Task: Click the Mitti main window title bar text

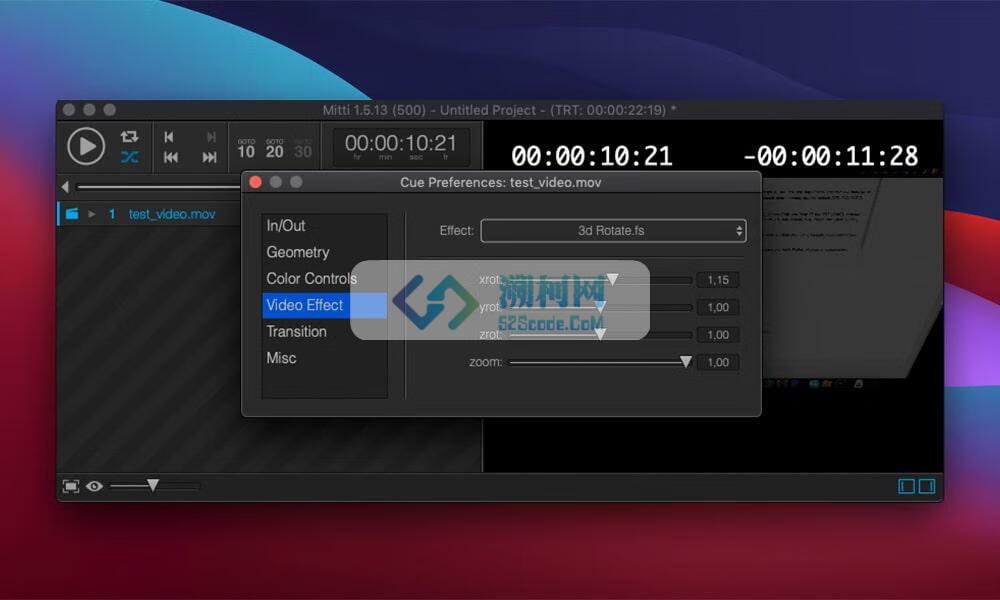Action: (499, 110)
